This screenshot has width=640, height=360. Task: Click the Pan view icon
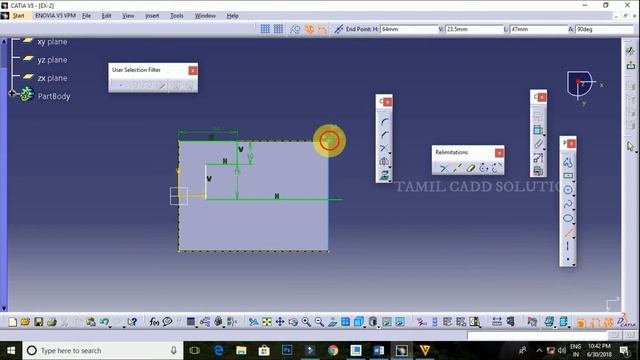(280, 322)
